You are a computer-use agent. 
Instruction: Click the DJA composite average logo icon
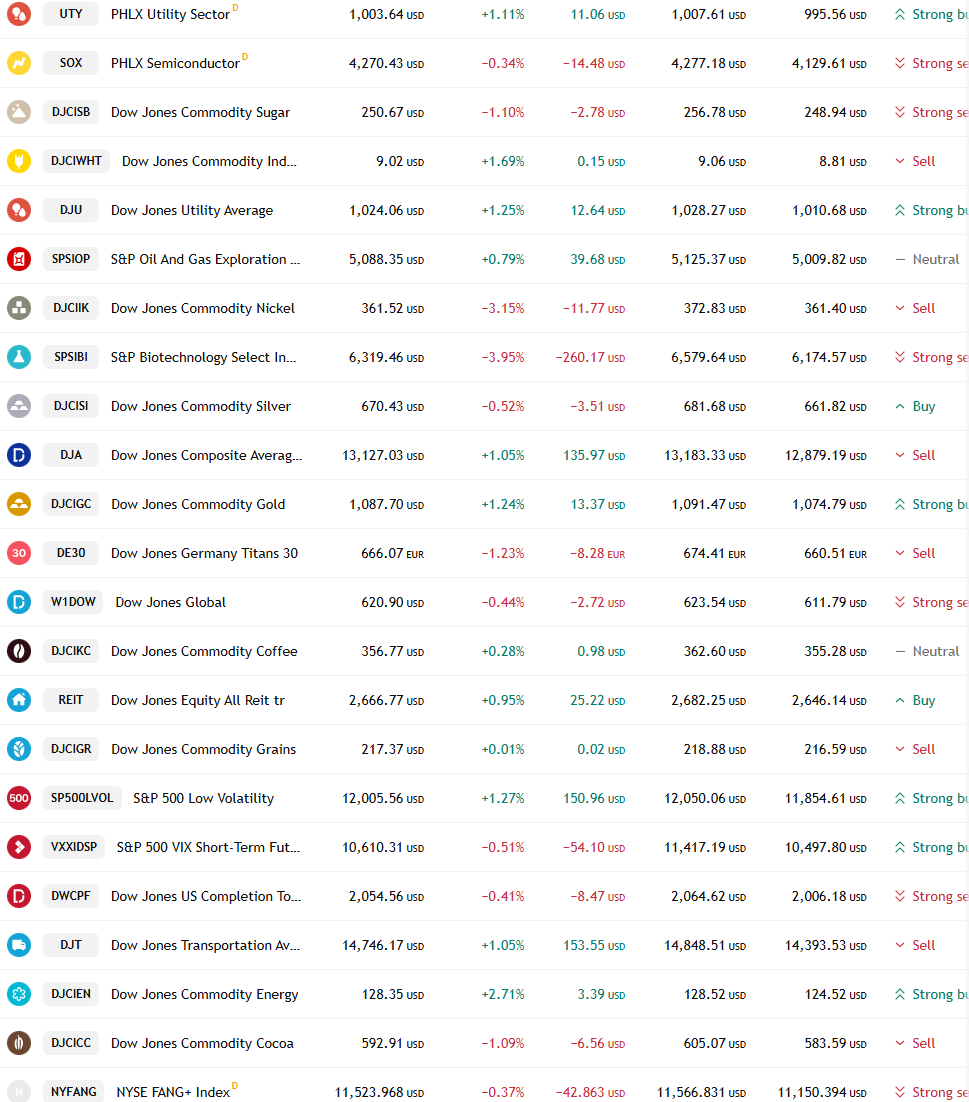[19, 455]
